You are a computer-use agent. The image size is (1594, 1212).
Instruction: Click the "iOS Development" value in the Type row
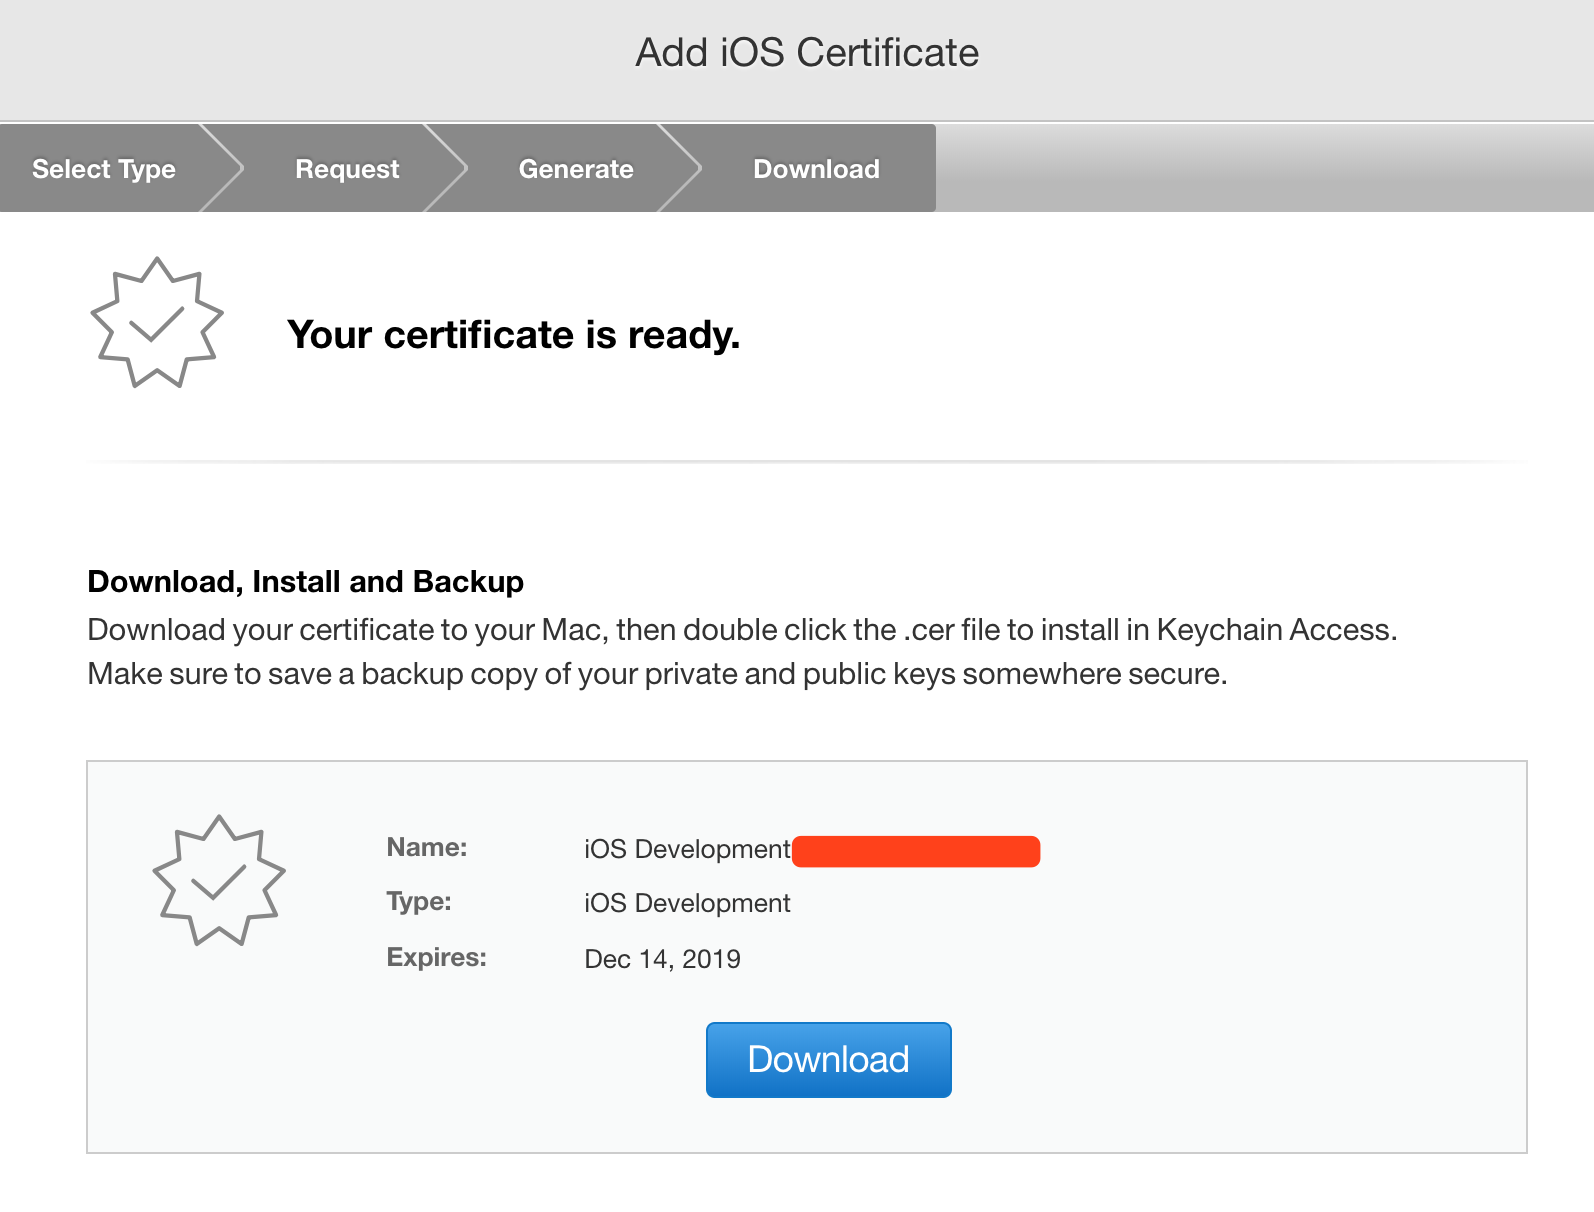tap(687, 903)
